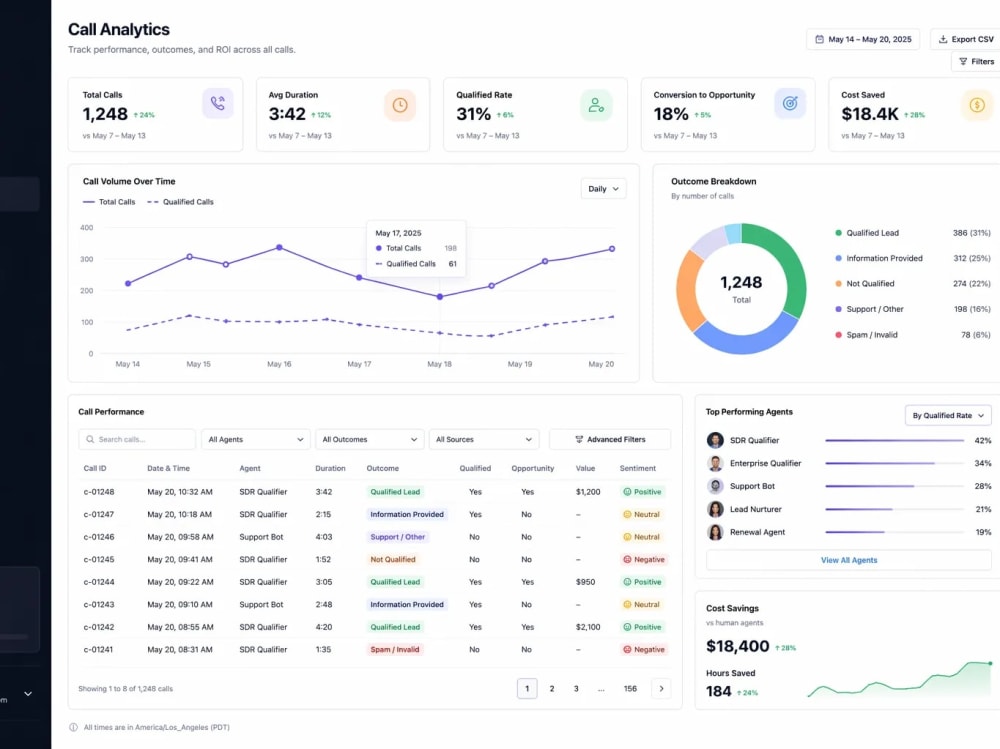
Task: Click Lead Nurturer agent avatar
Action: 716,509
